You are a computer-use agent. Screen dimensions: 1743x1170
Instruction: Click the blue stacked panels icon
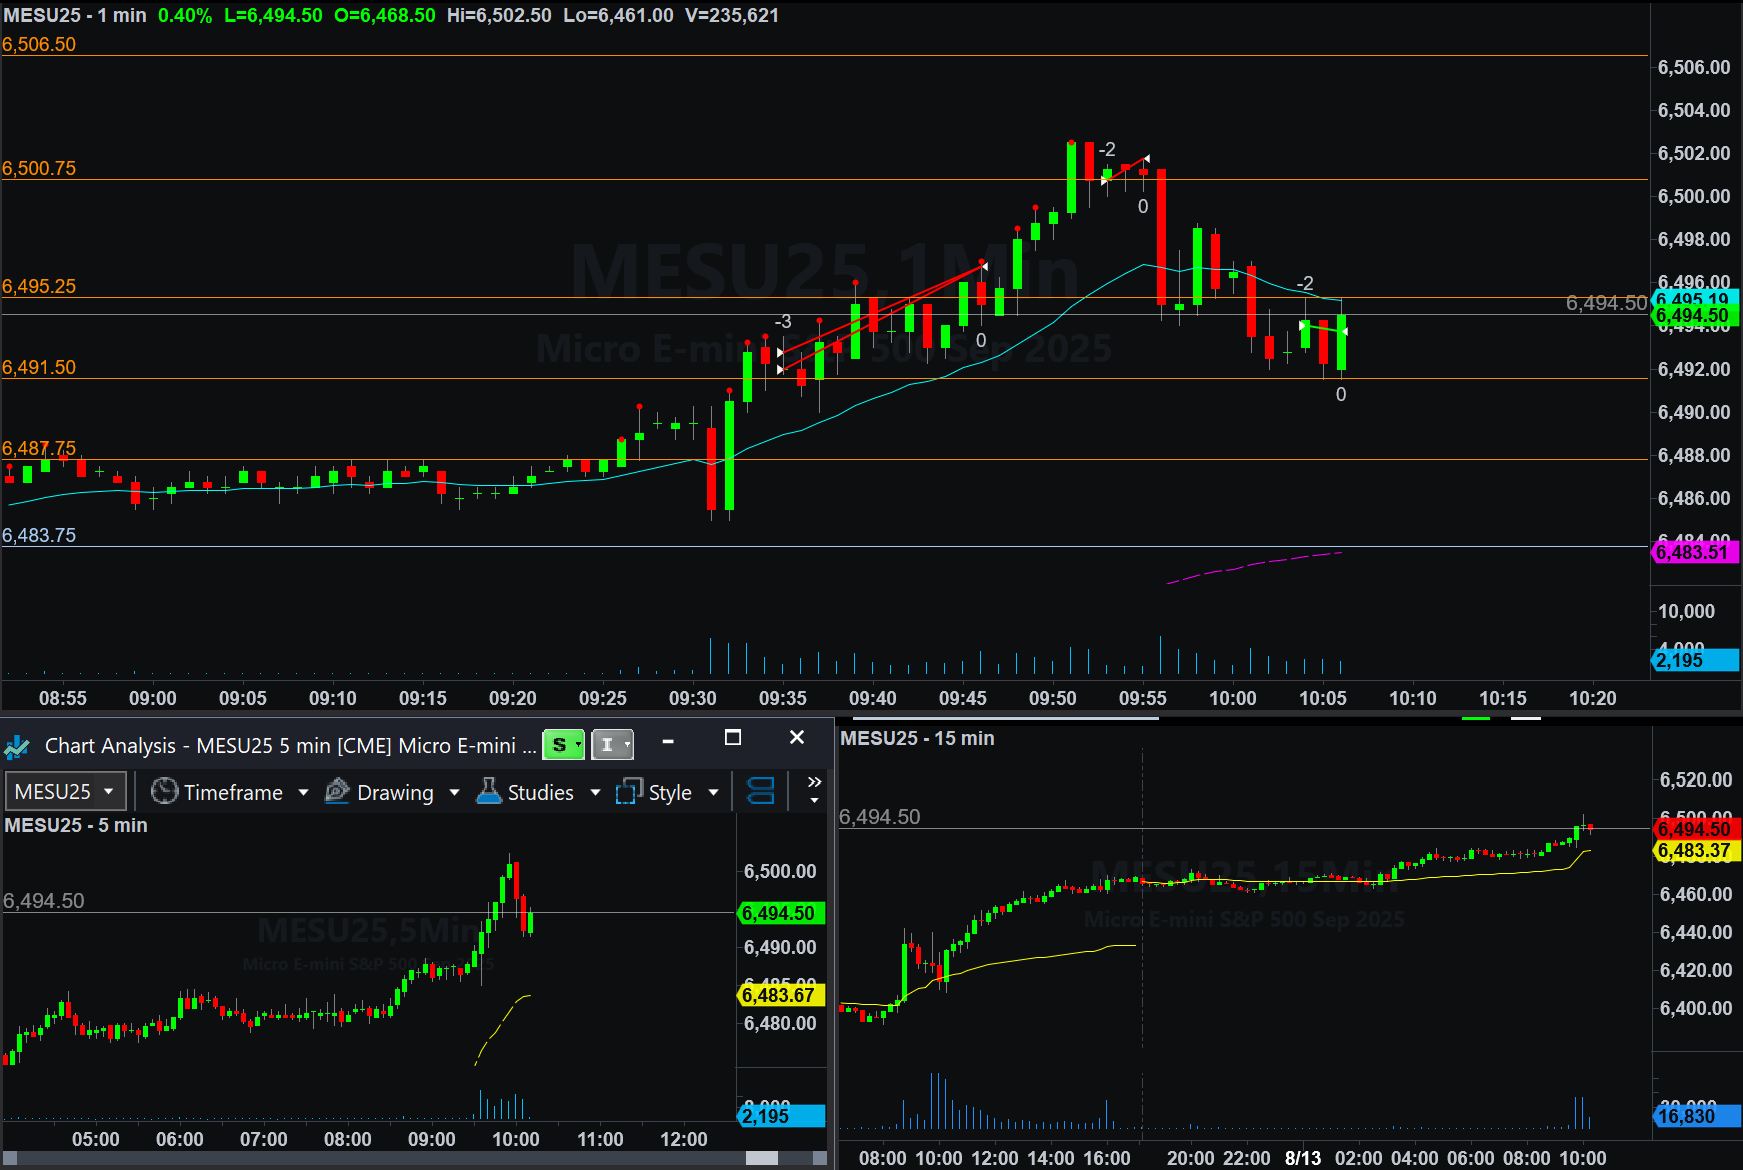click(x=761, y=792)
